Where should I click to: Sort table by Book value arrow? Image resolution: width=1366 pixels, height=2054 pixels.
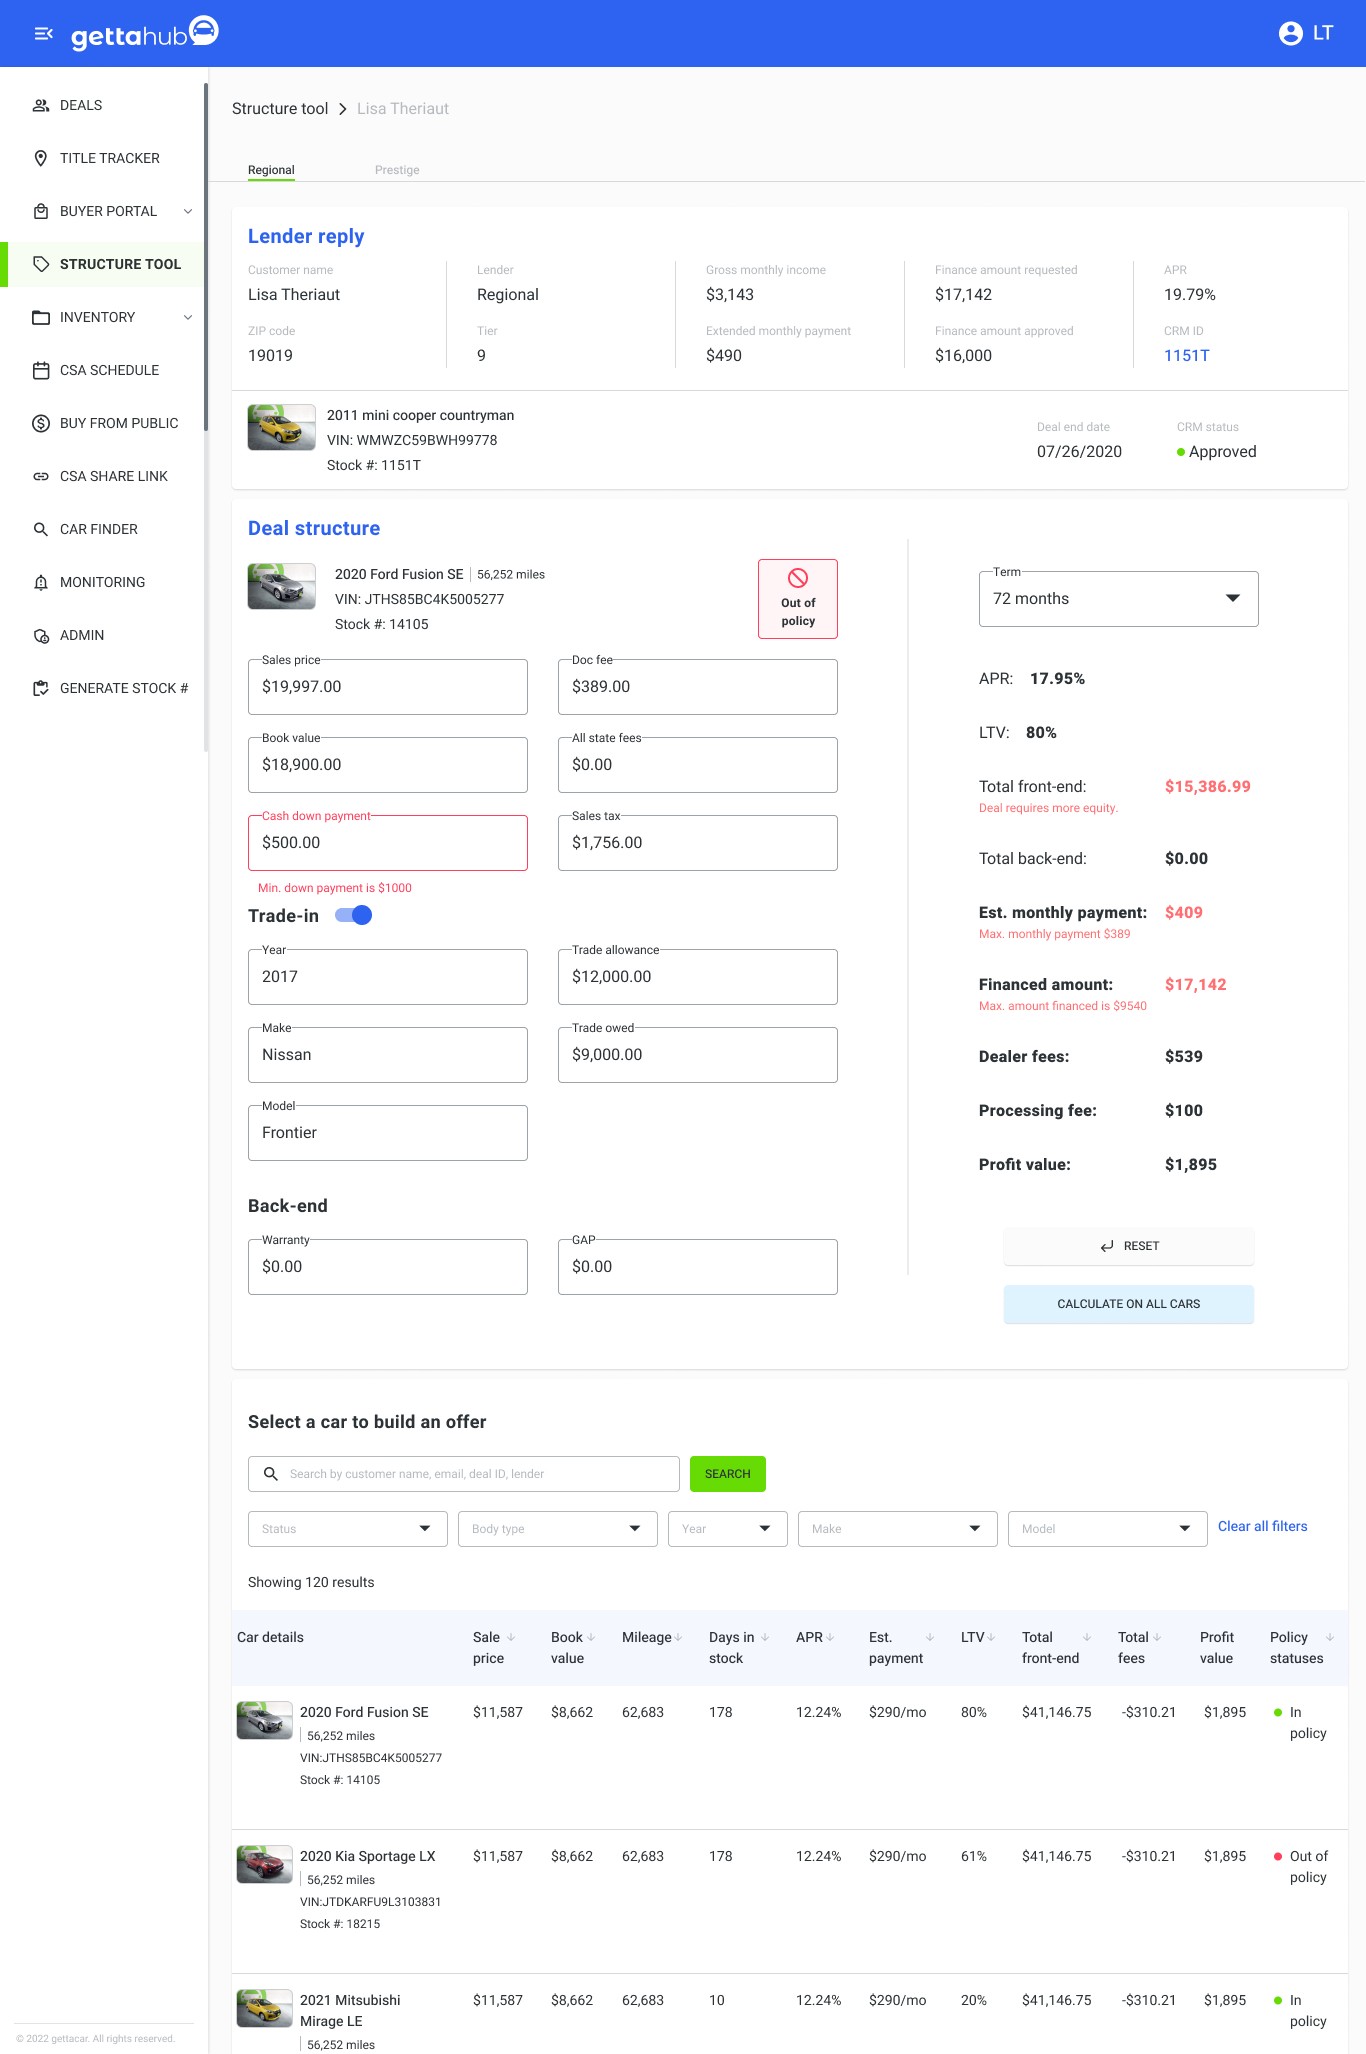coord(591,1637)
